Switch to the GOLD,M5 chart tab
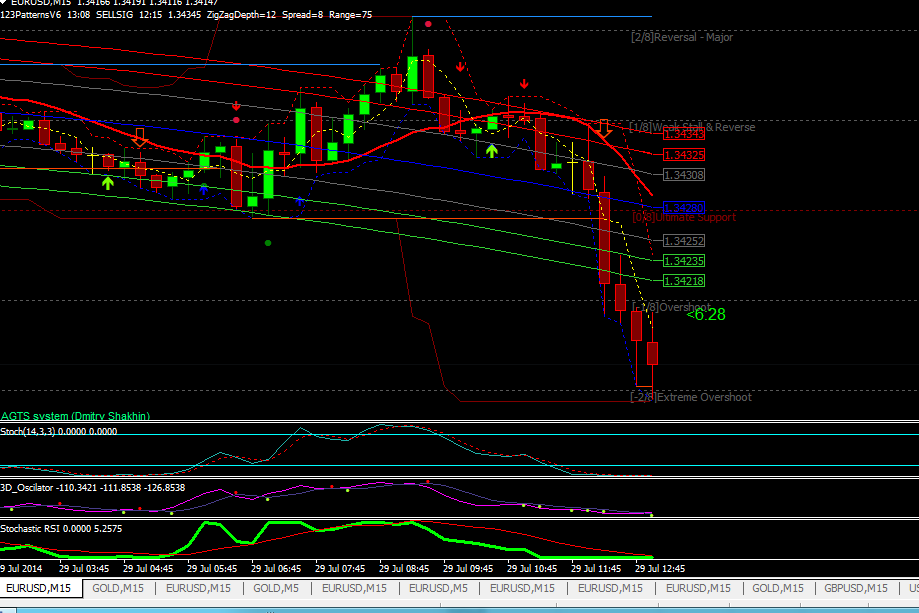The height and width of the screenshot is (613, 919). pyautogui.click(x=275, y=588)
